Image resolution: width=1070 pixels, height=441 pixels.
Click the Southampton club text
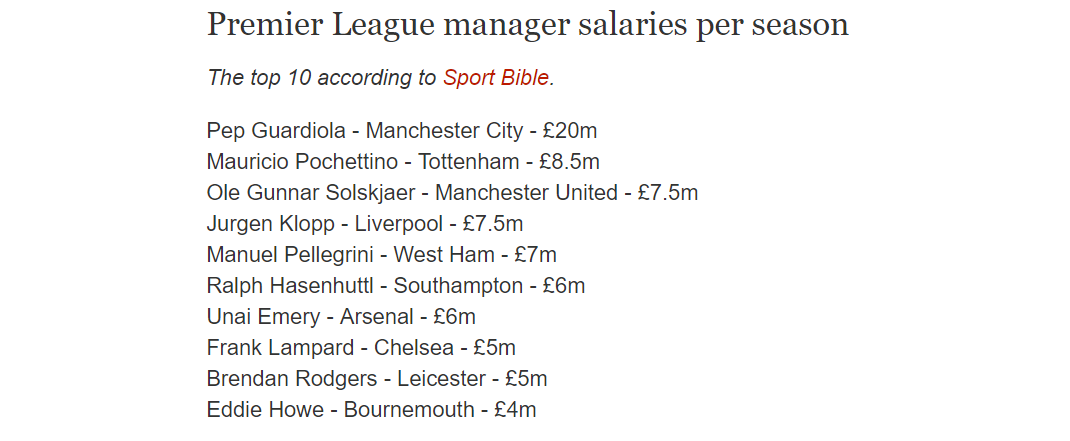pos(458,286)
